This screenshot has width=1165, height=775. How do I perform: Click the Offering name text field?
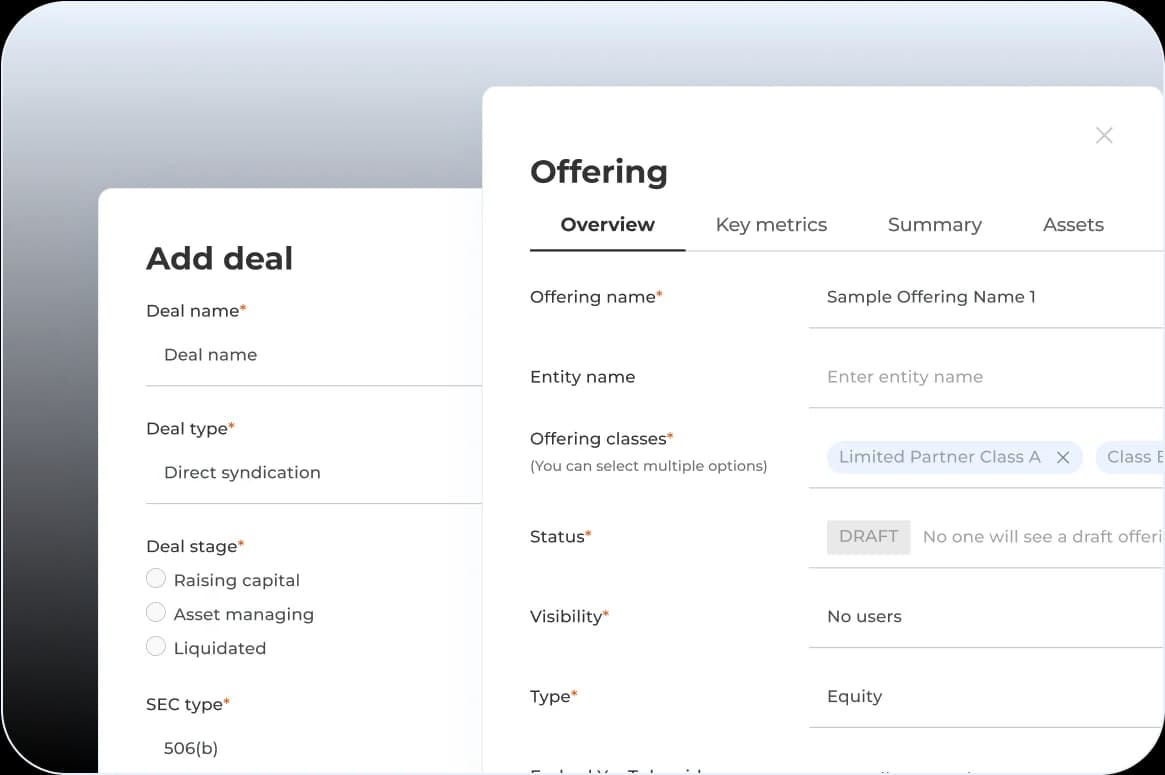(984, 297)
